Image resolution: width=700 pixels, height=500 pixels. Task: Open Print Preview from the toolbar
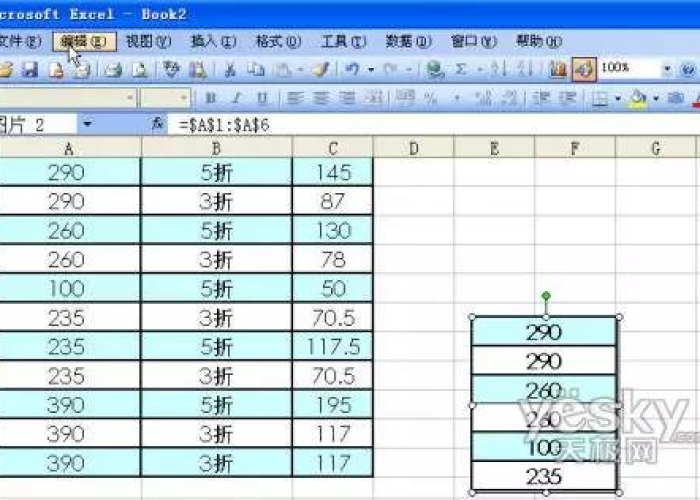(x=140, y=70)
